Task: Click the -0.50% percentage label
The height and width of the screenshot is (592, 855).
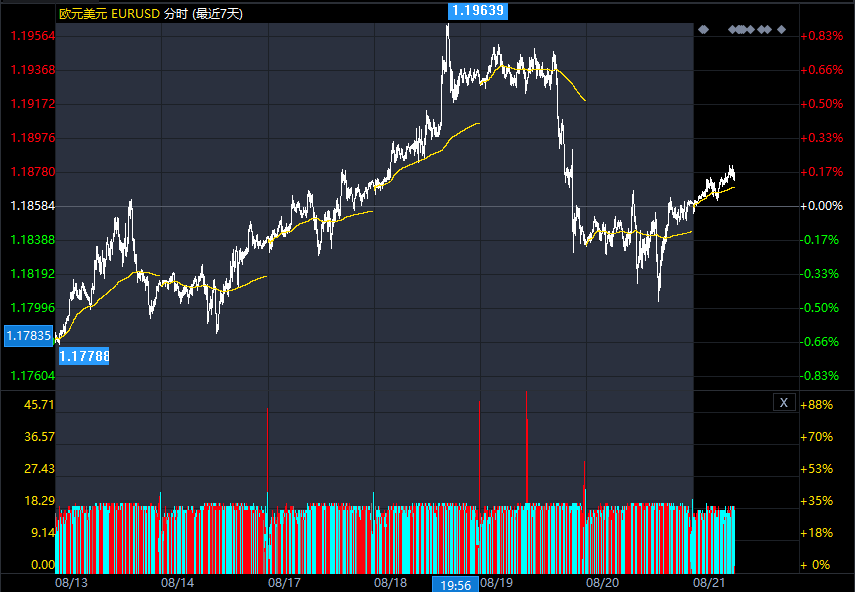Action: point(820,308)
